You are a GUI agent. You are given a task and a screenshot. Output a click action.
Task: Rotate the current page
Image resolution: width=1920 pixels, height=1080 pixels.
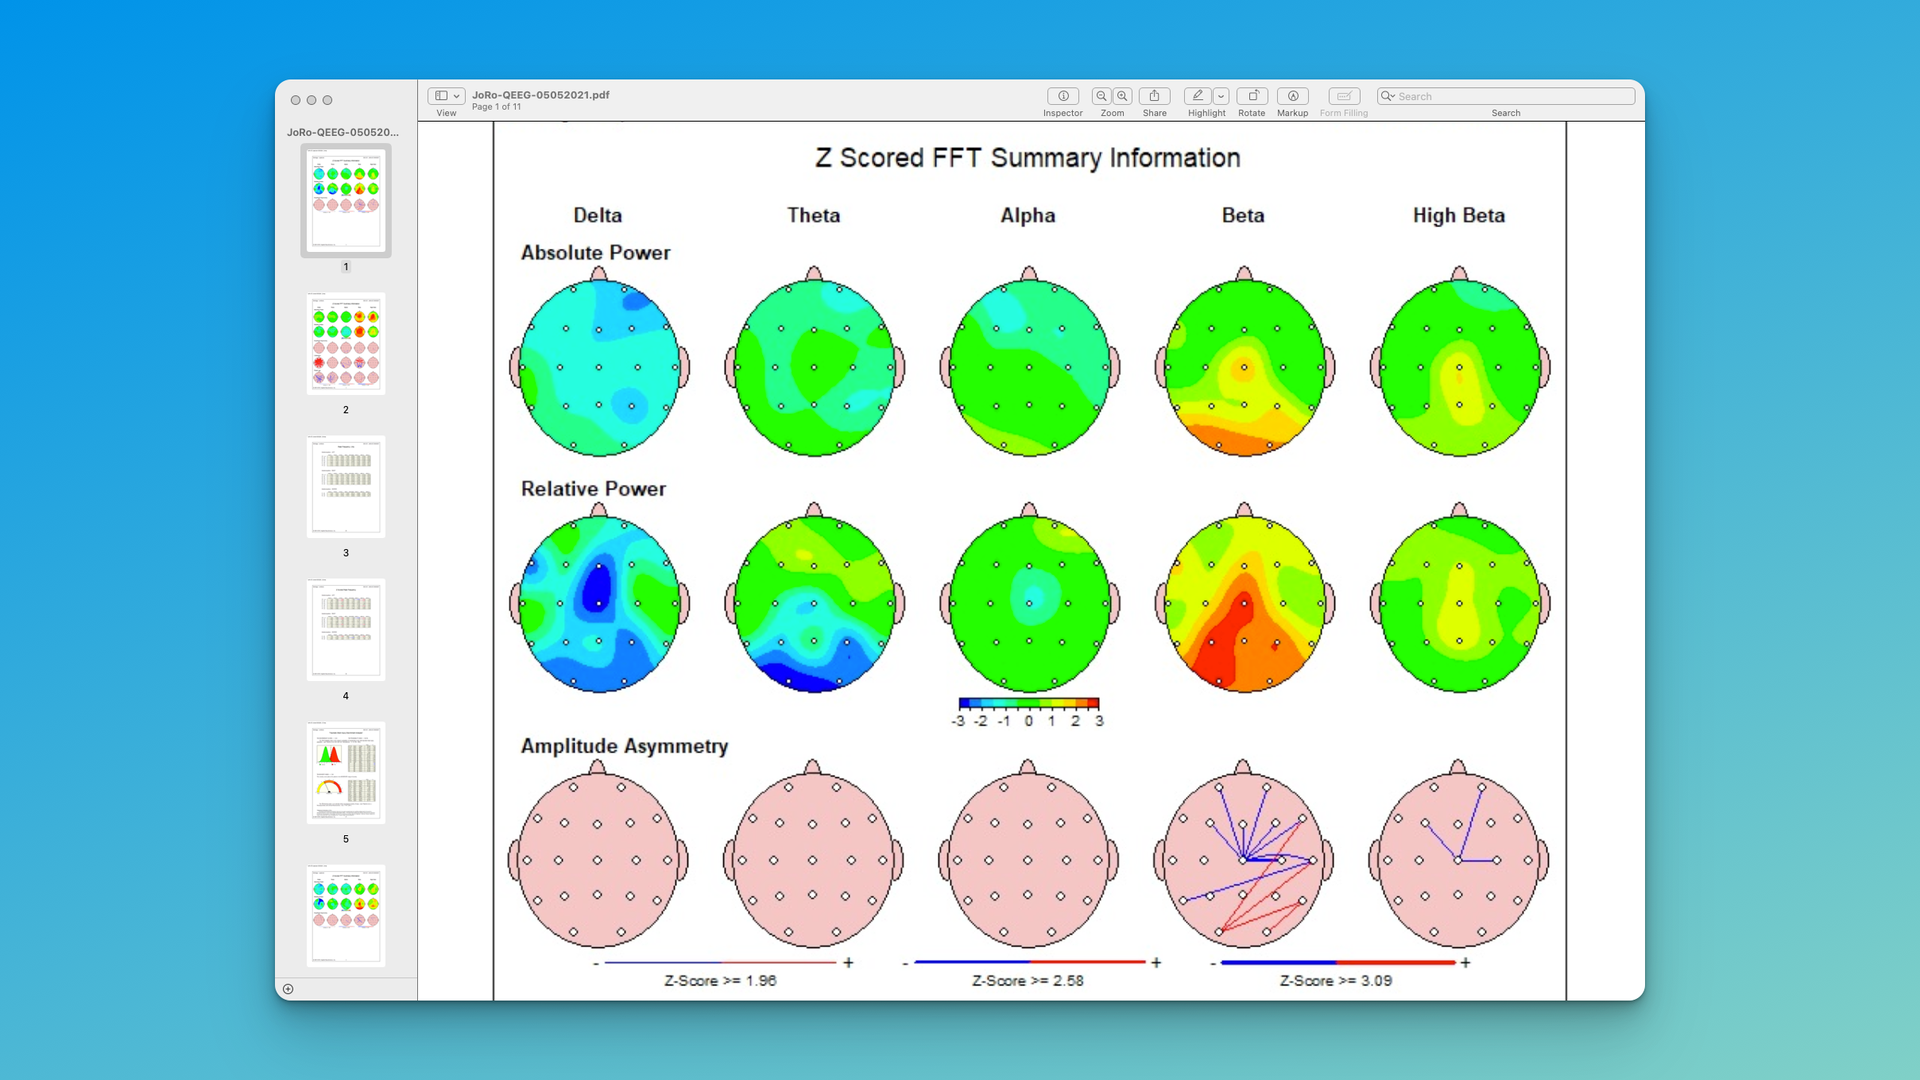[x=1252, y=96]
